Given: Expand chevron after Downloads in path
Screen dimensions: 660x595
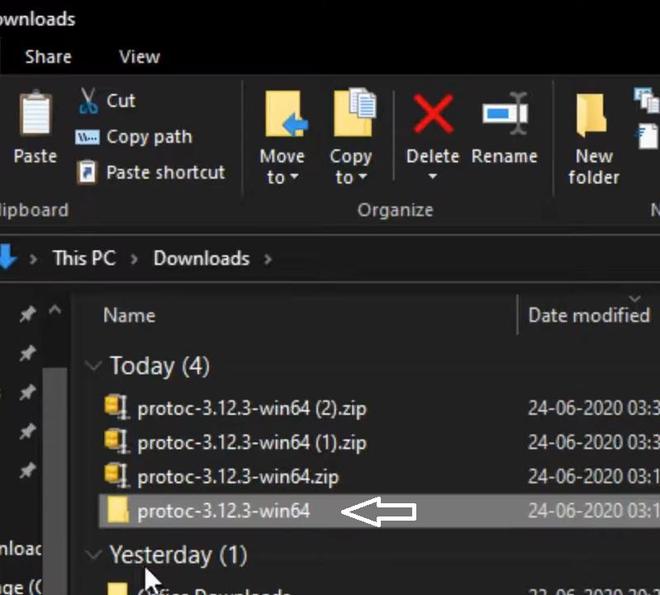Looking at the screenshot, I should coord(268,259).
